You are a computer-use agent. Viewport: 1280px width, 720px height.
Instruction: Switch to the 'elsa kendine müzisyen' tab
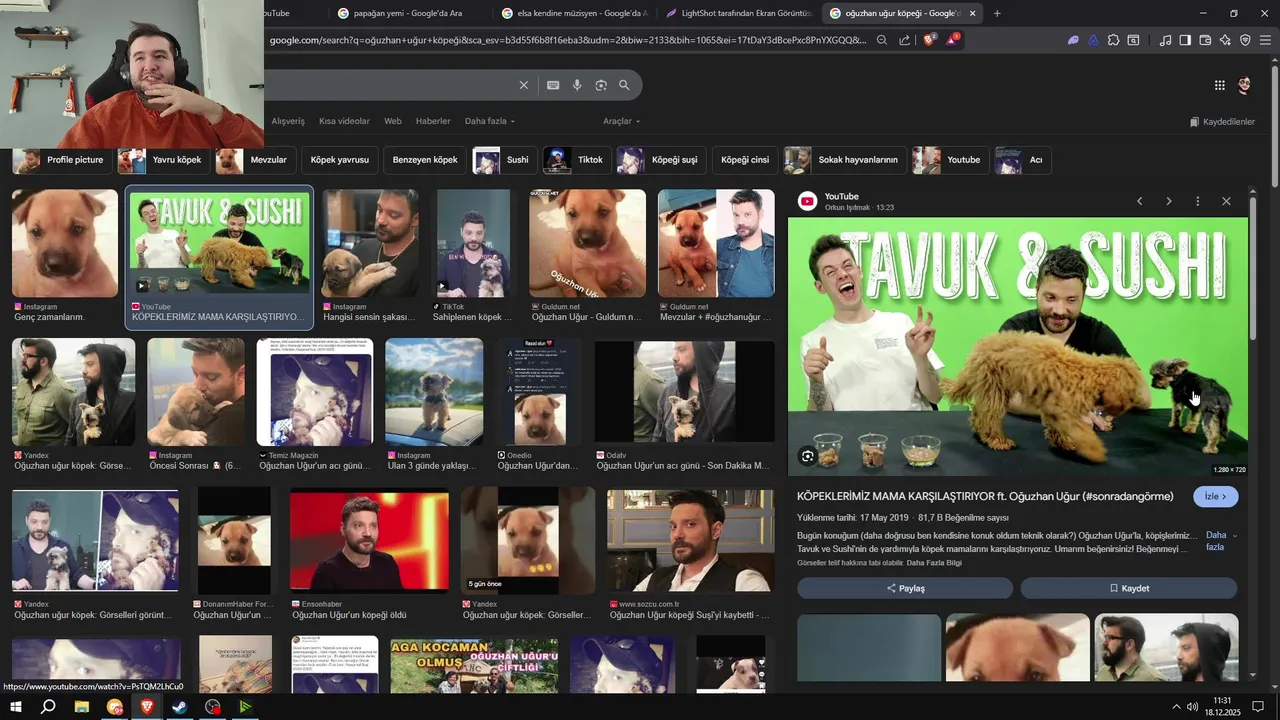tap(573, 13)
